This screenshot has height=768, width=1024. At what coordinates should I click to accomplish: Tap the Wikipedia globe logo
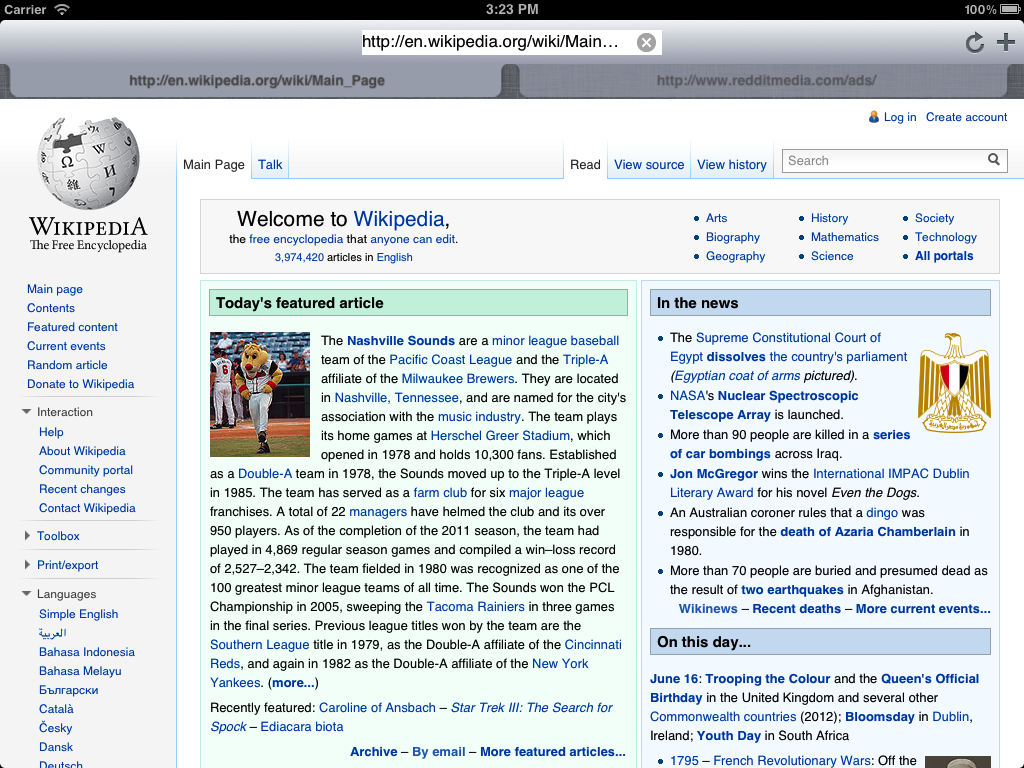89,163
